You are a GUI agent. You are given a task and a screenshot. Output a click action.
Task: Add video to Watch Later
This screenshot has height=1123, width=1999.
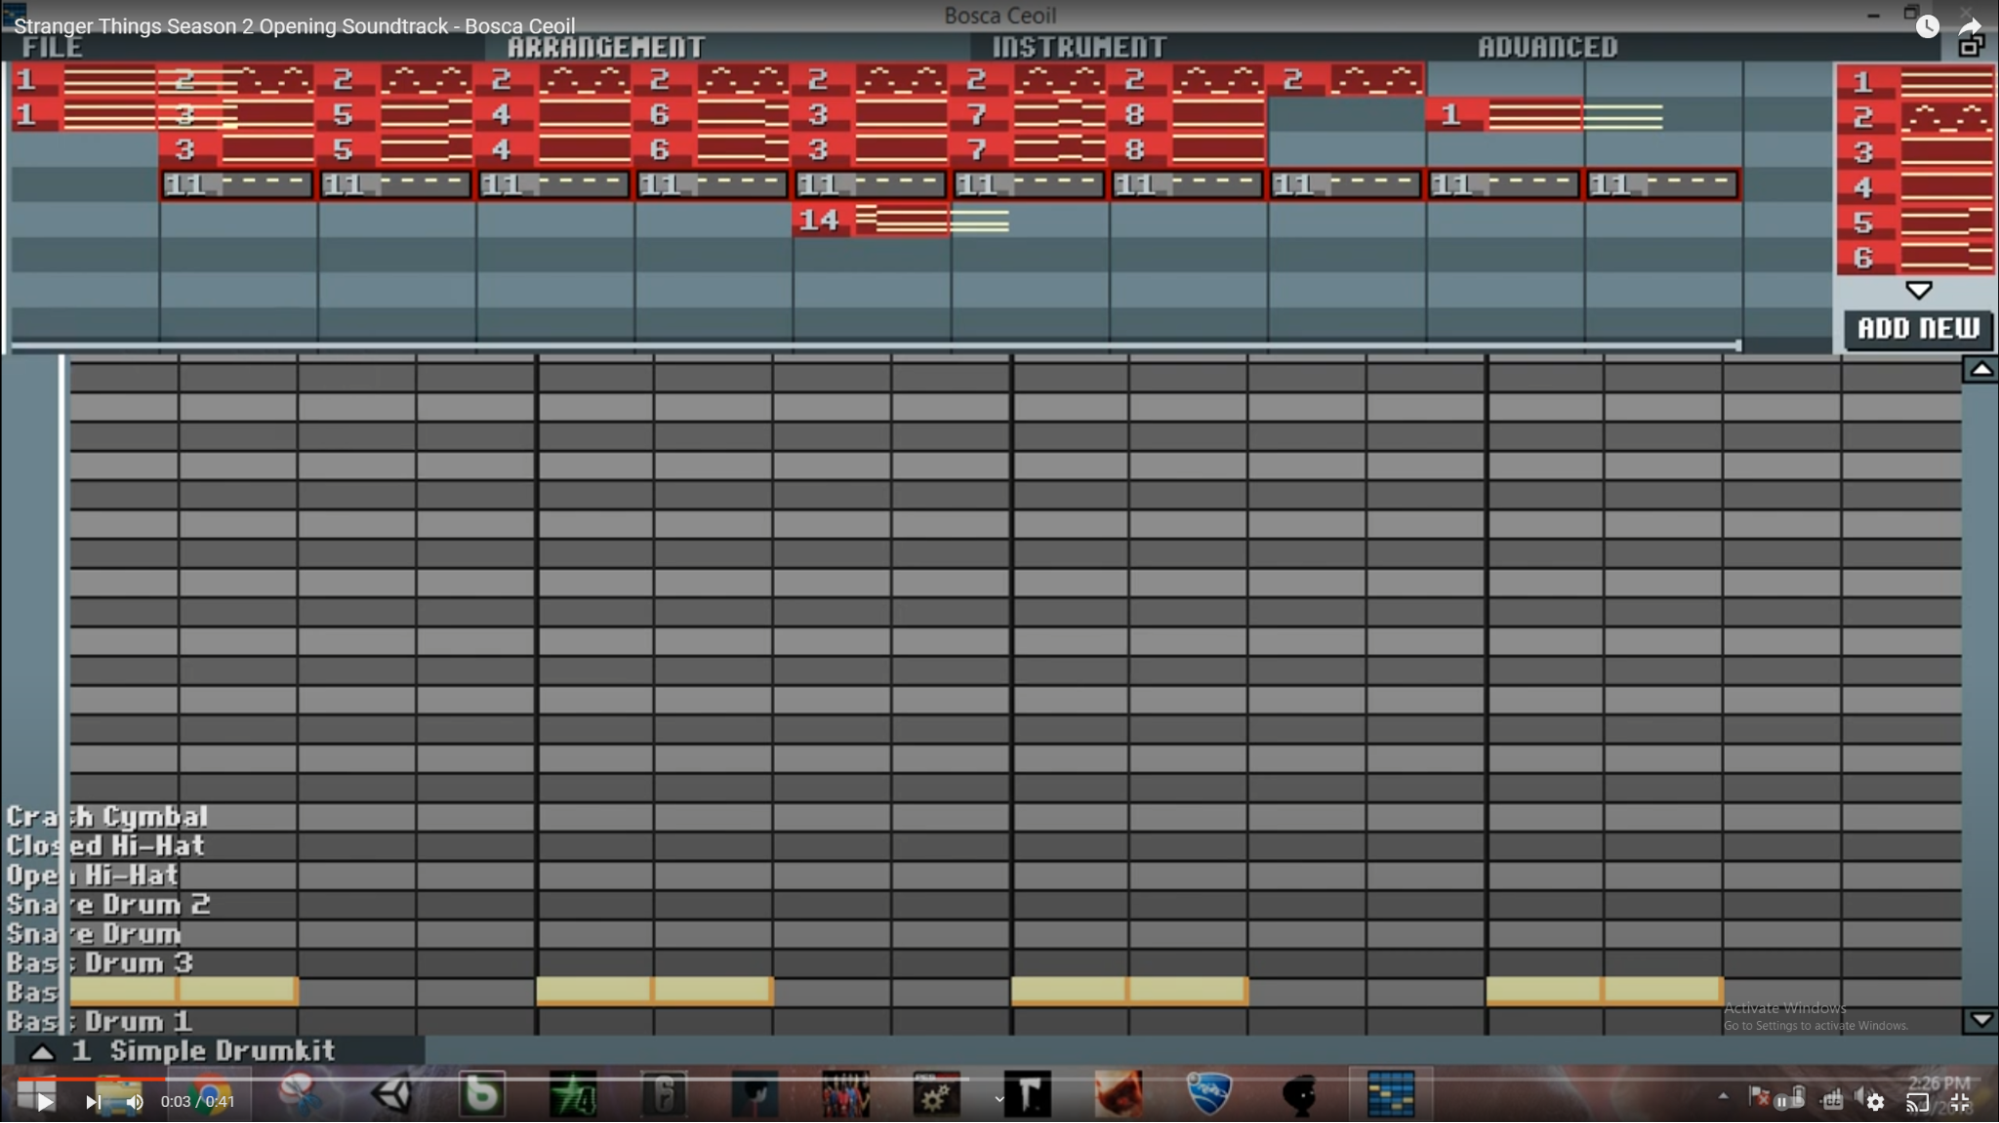[x=1927, y=27]
